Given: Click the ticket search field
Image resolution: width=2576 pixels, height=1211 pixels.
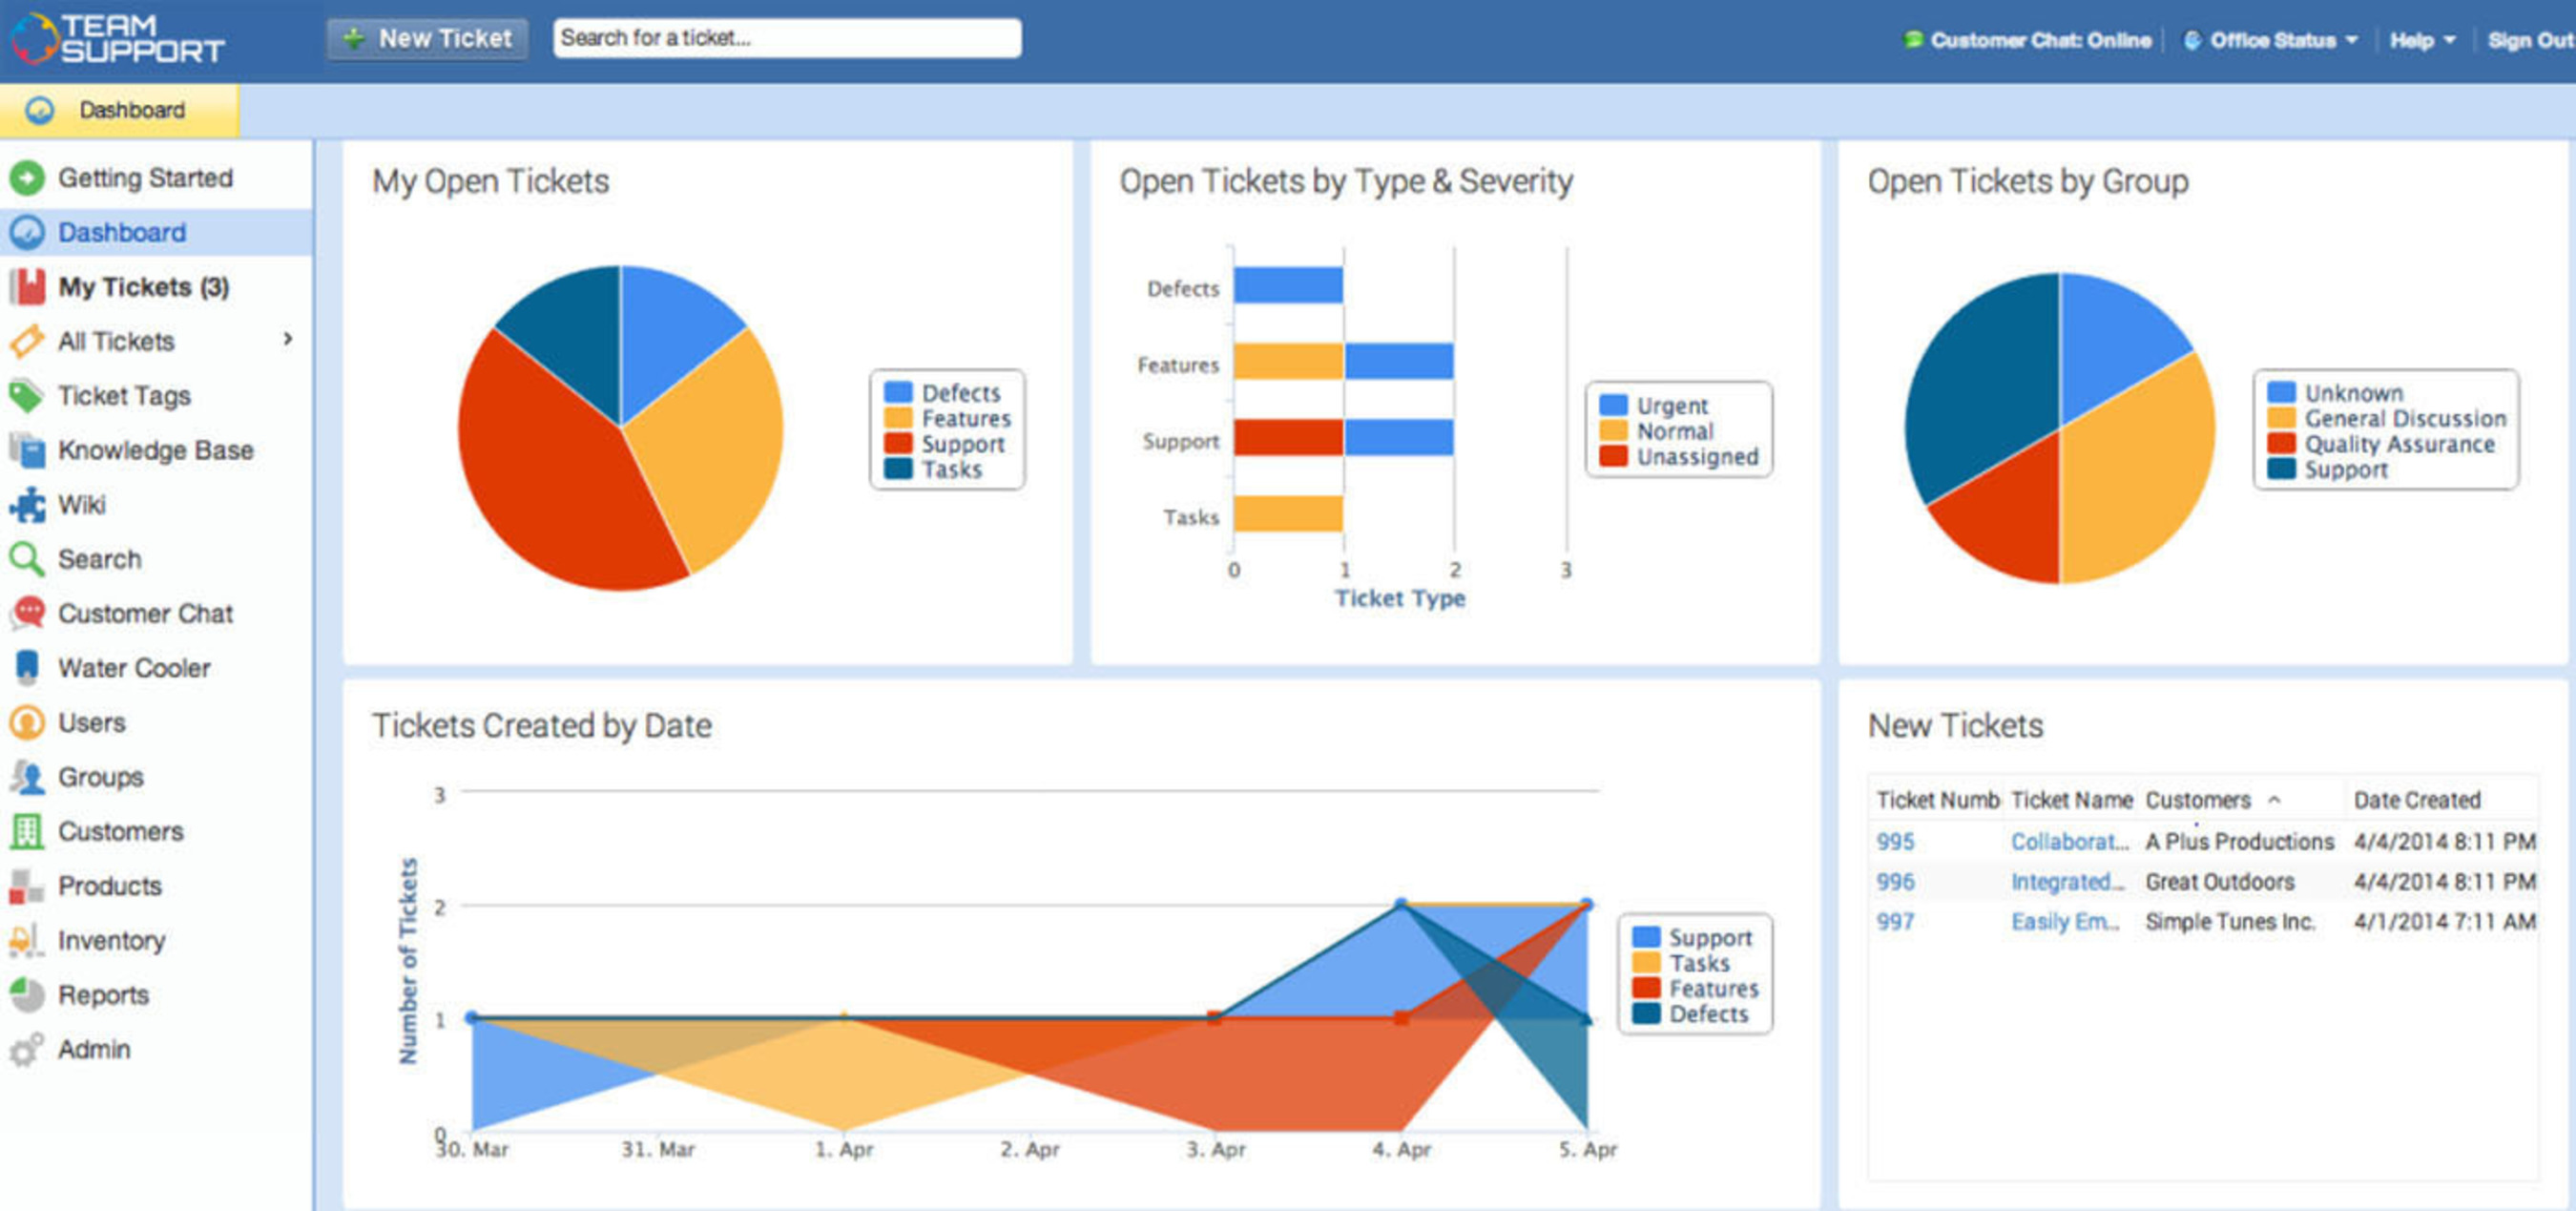Looking at the screenshot, I should (x=786, y=38).
